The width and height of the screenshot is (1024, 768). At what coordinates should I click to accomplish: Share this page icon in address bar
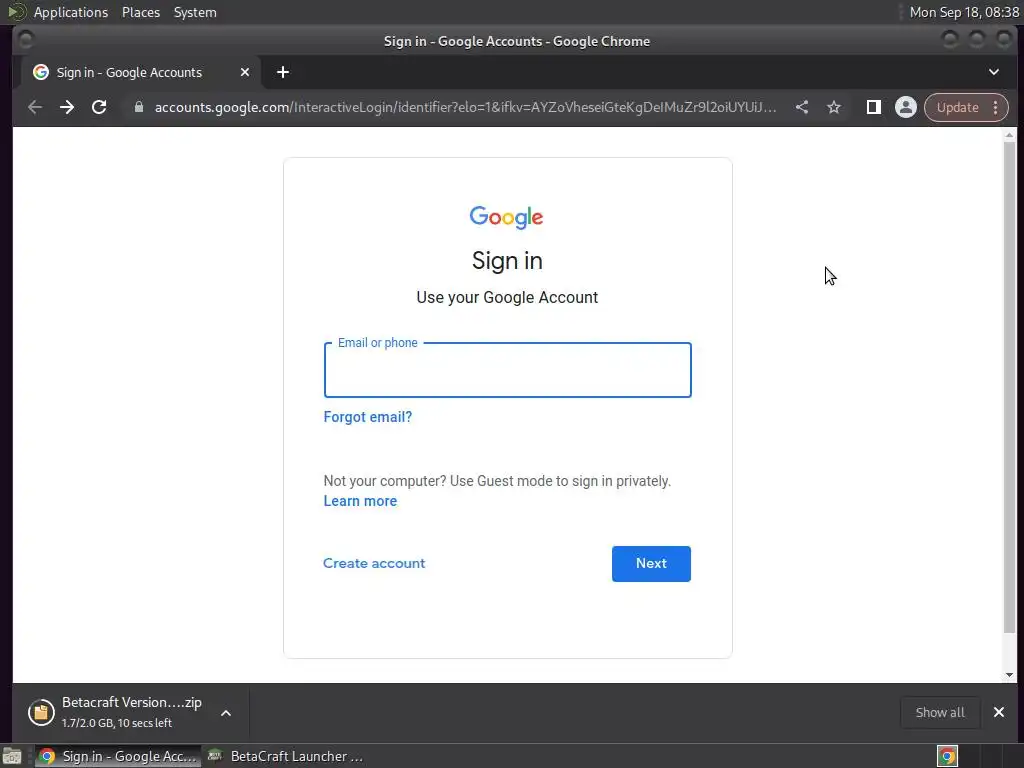click(802, 107)
